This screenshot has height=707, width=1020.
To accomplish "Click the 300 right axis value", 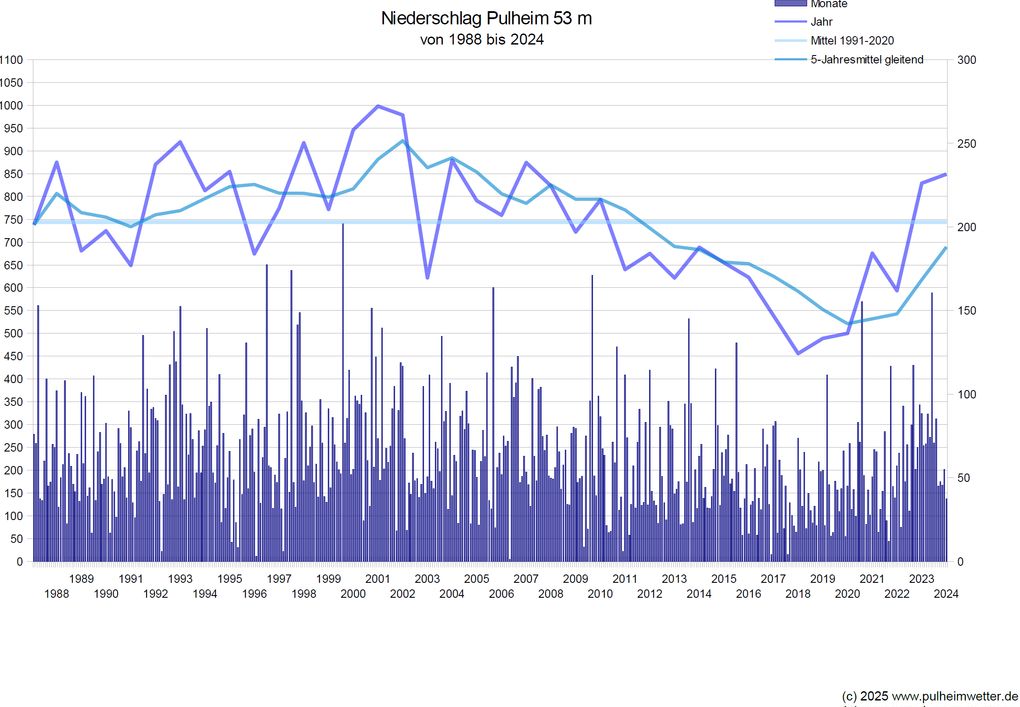I will 967,60.
